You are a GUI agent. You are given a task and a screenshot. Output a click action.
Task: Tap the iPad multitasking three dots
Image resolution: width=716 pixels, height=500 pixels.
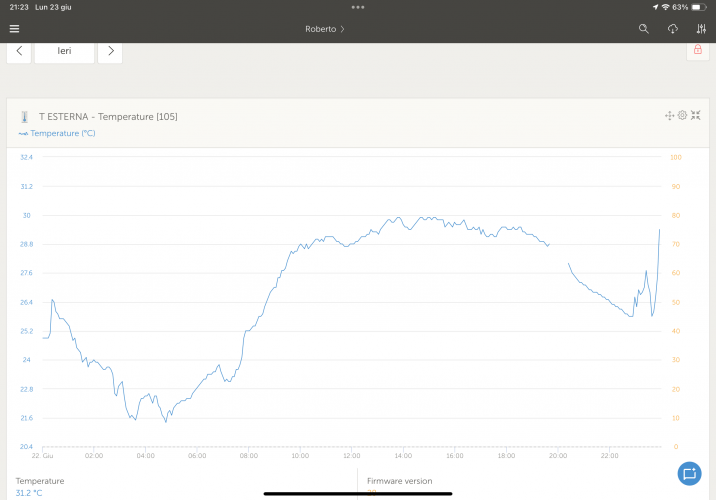pos(358,7)
